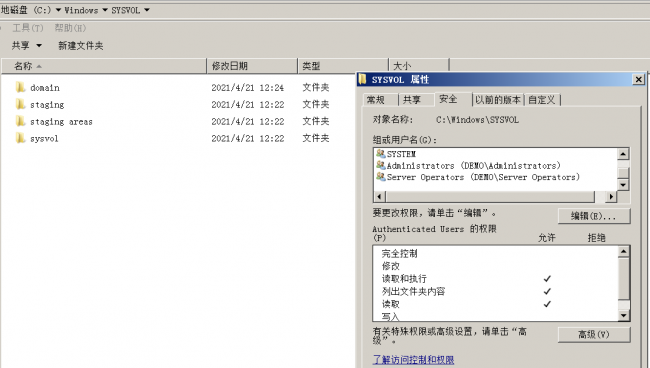Sort by the 修改日期 column header
This screenshot has height=368, width=650.
[252, 66]
